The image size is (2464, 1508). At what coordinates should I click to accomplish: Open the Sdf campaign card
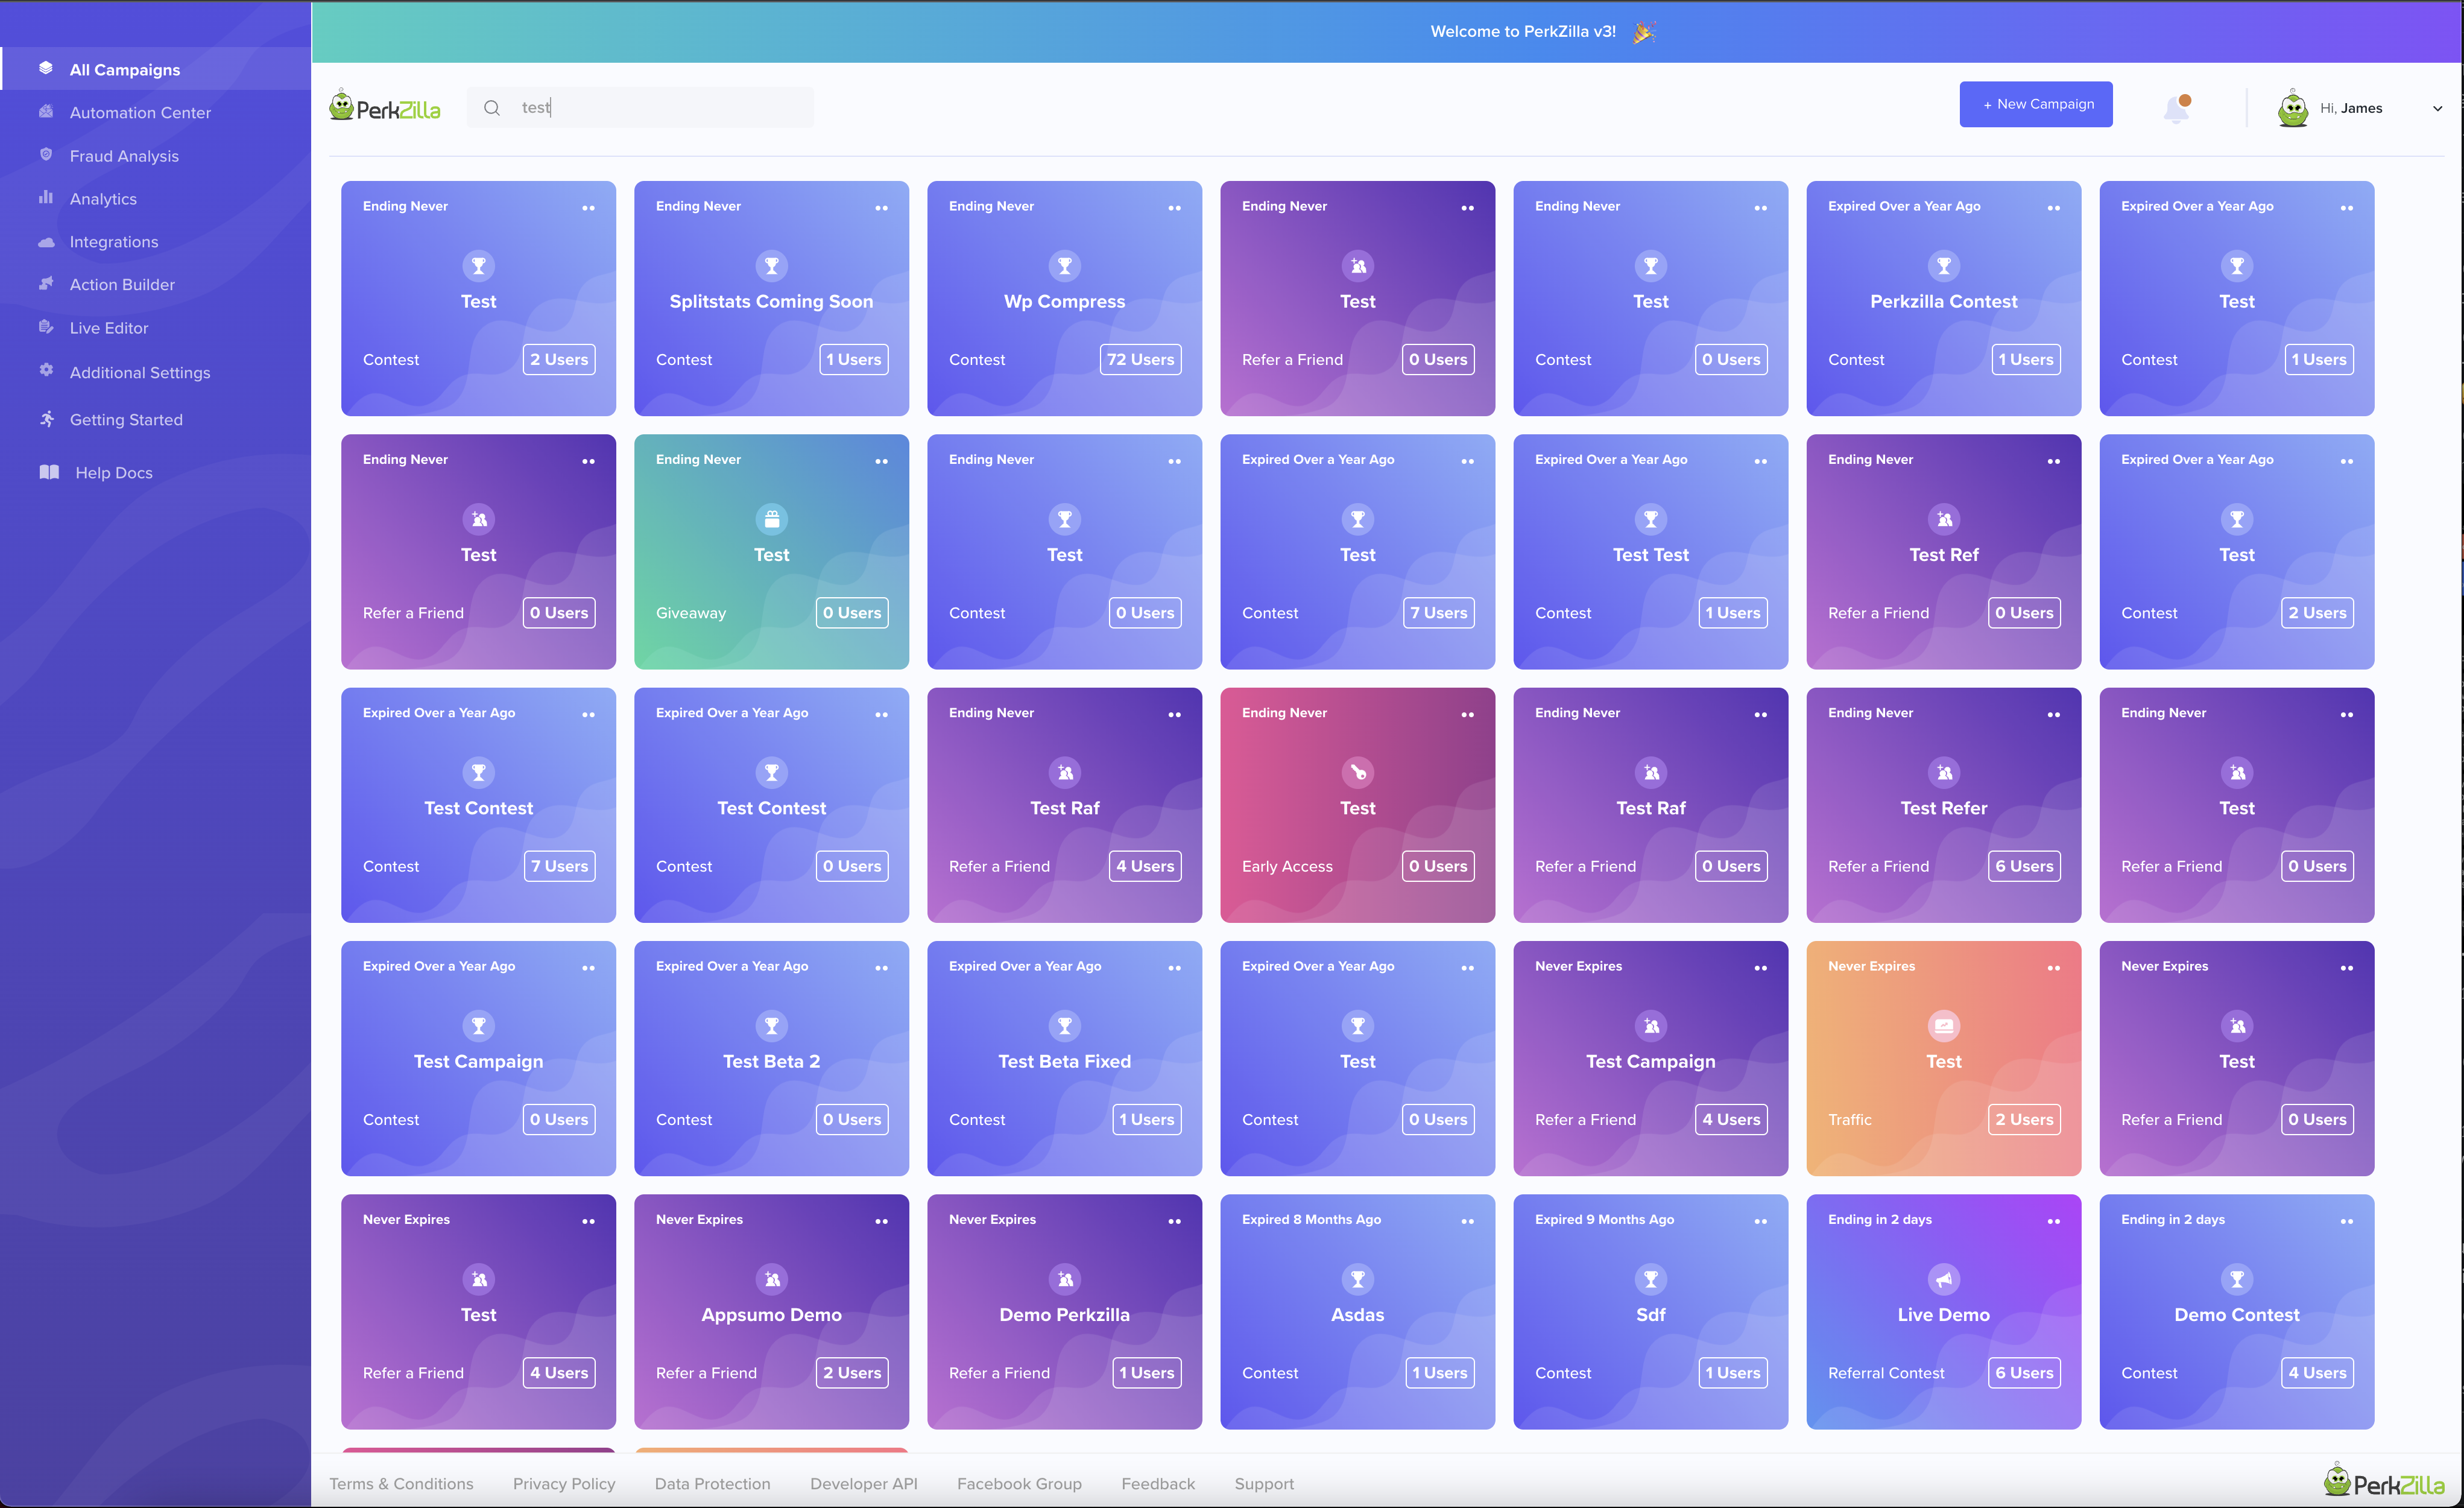coord(1650,1311)
